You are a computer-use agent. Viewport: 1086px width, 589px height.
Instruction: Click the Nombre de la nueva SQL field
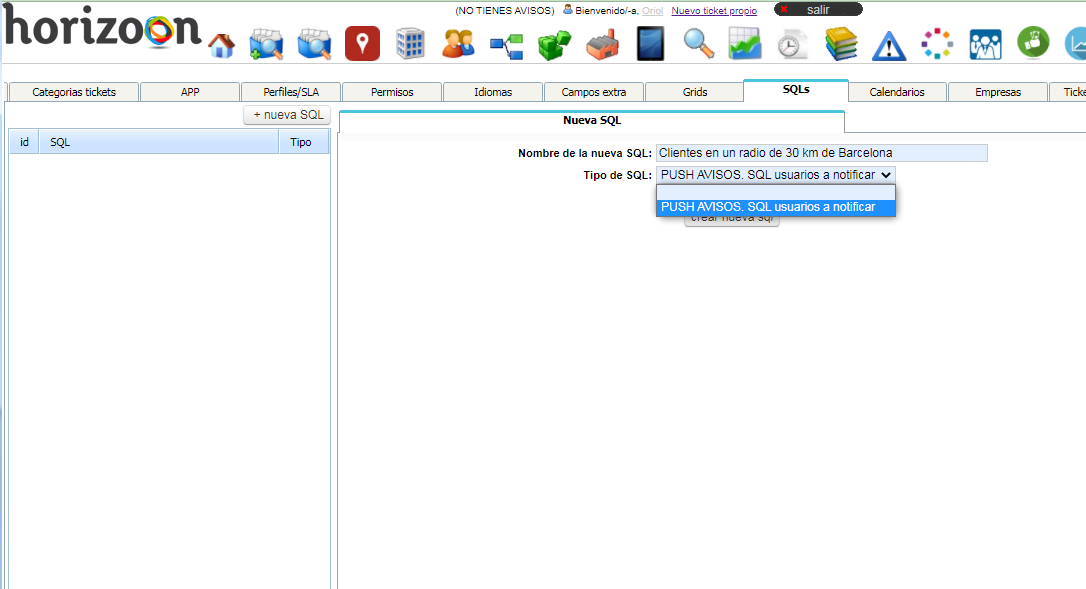(821, 153)
